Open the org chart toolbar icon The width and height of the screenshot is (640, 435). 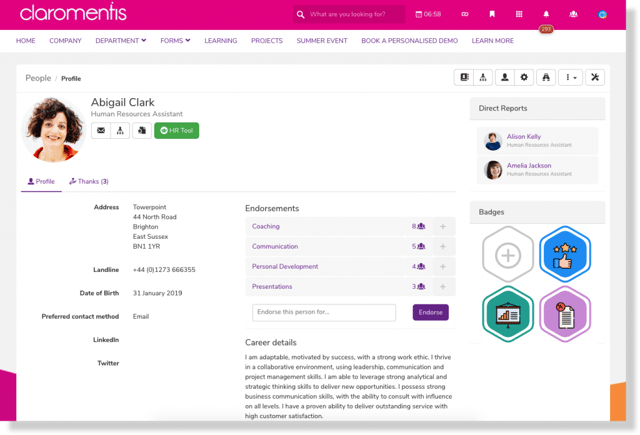tap(483, 77)
